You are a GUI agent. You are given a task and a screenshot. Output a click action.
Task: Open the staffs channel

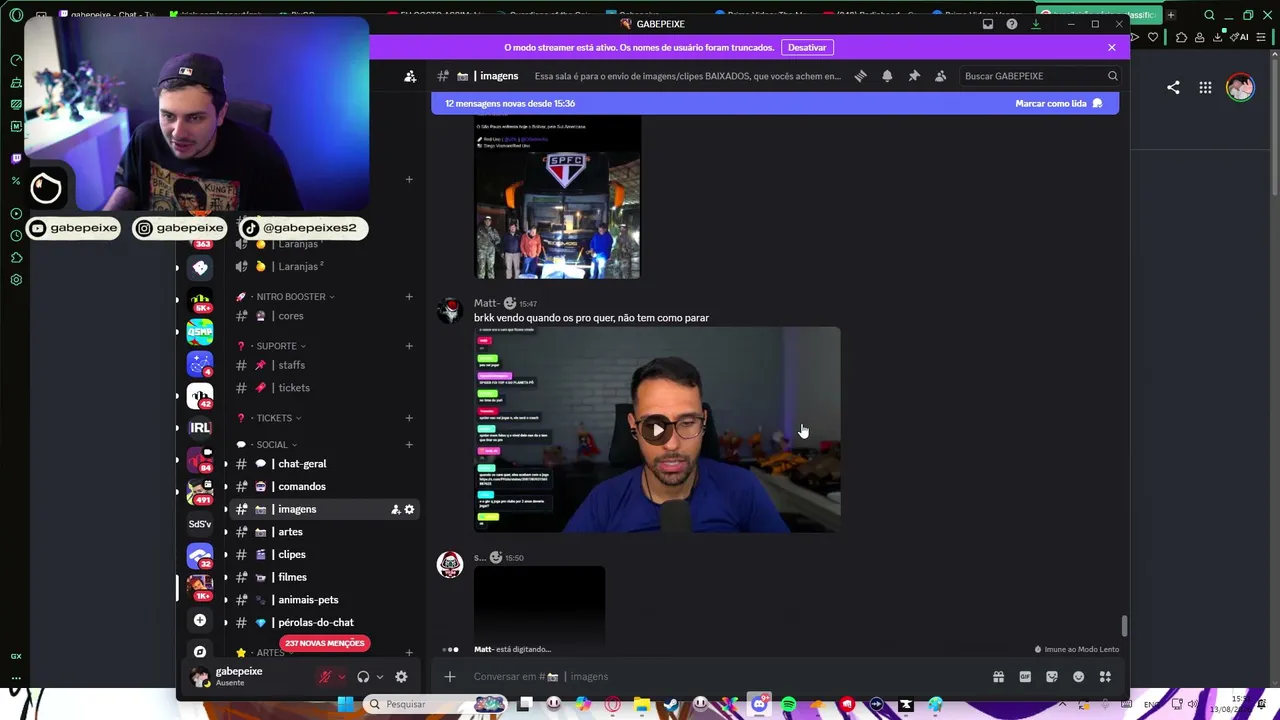pos(324,365)
